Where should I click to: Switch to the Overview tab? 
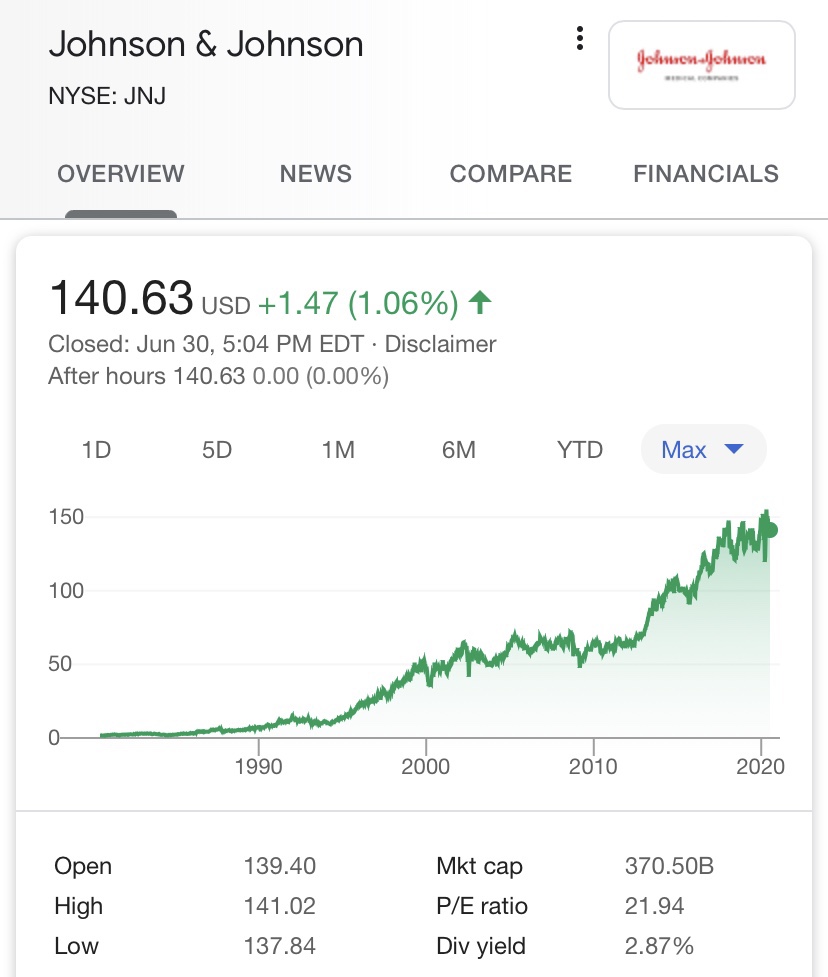[x=121, y=174]
